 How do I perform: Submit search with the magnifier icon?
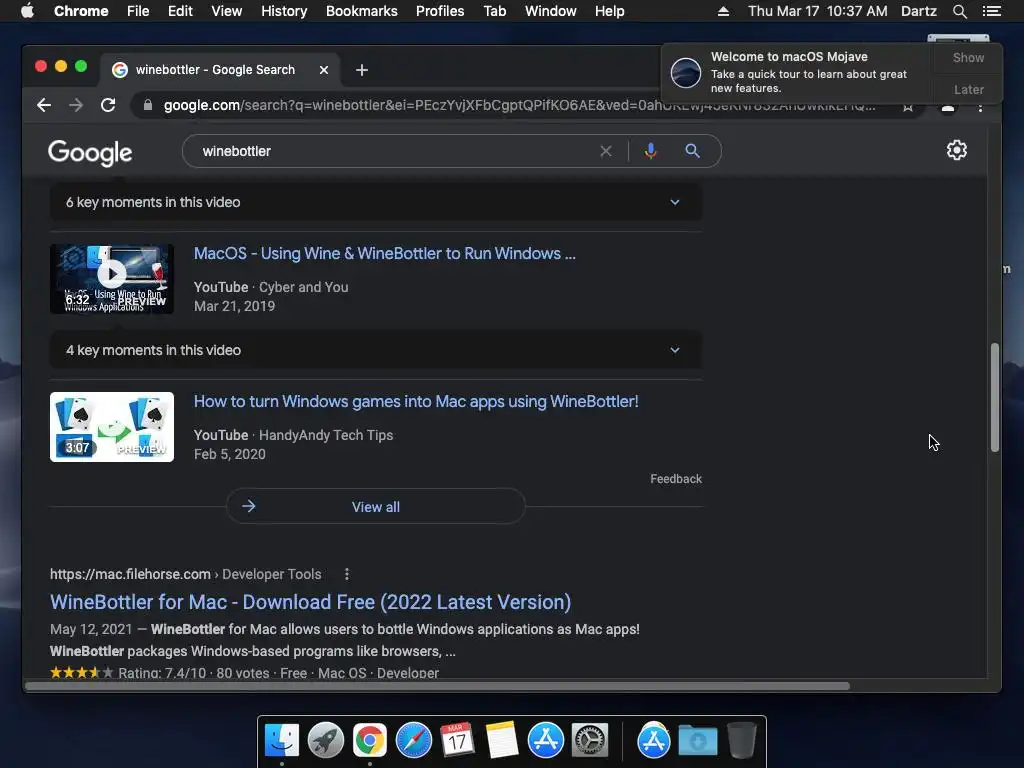pyautogui.click(x=692, y=152)
